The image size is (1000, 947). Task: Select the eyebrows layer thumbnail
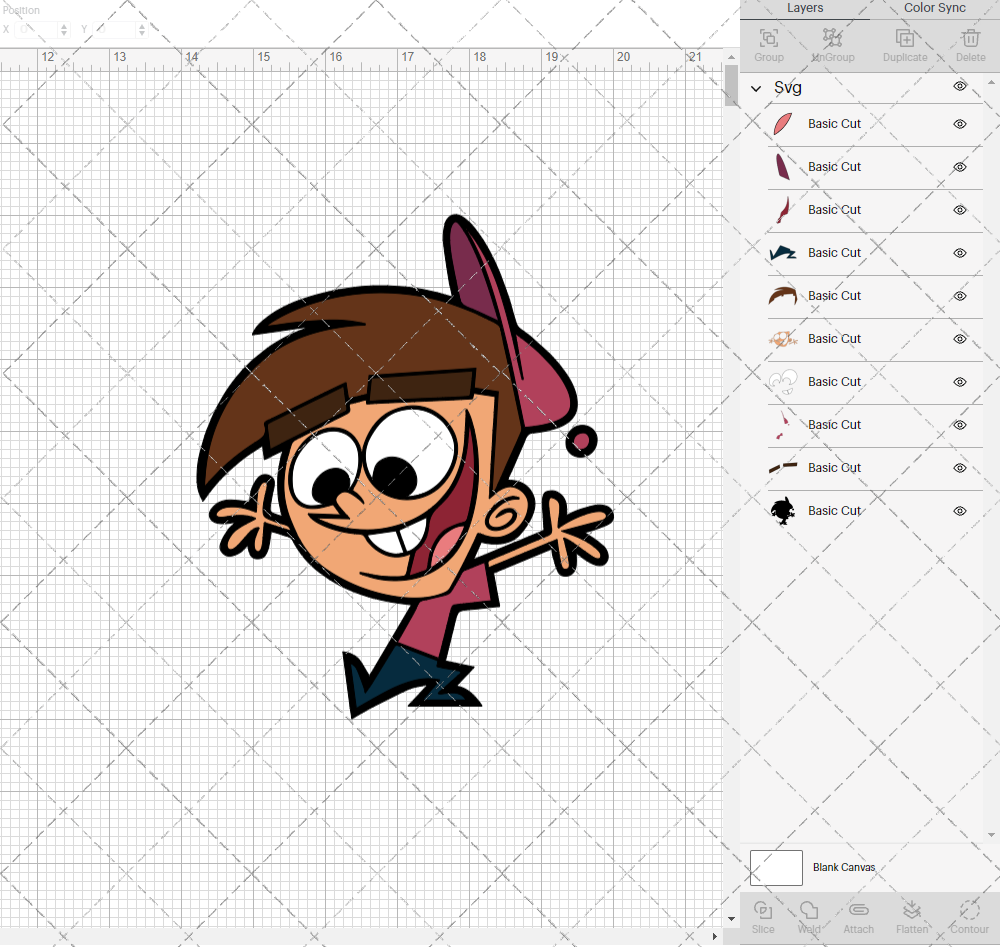pyautogui.click(x=783, y=468)
